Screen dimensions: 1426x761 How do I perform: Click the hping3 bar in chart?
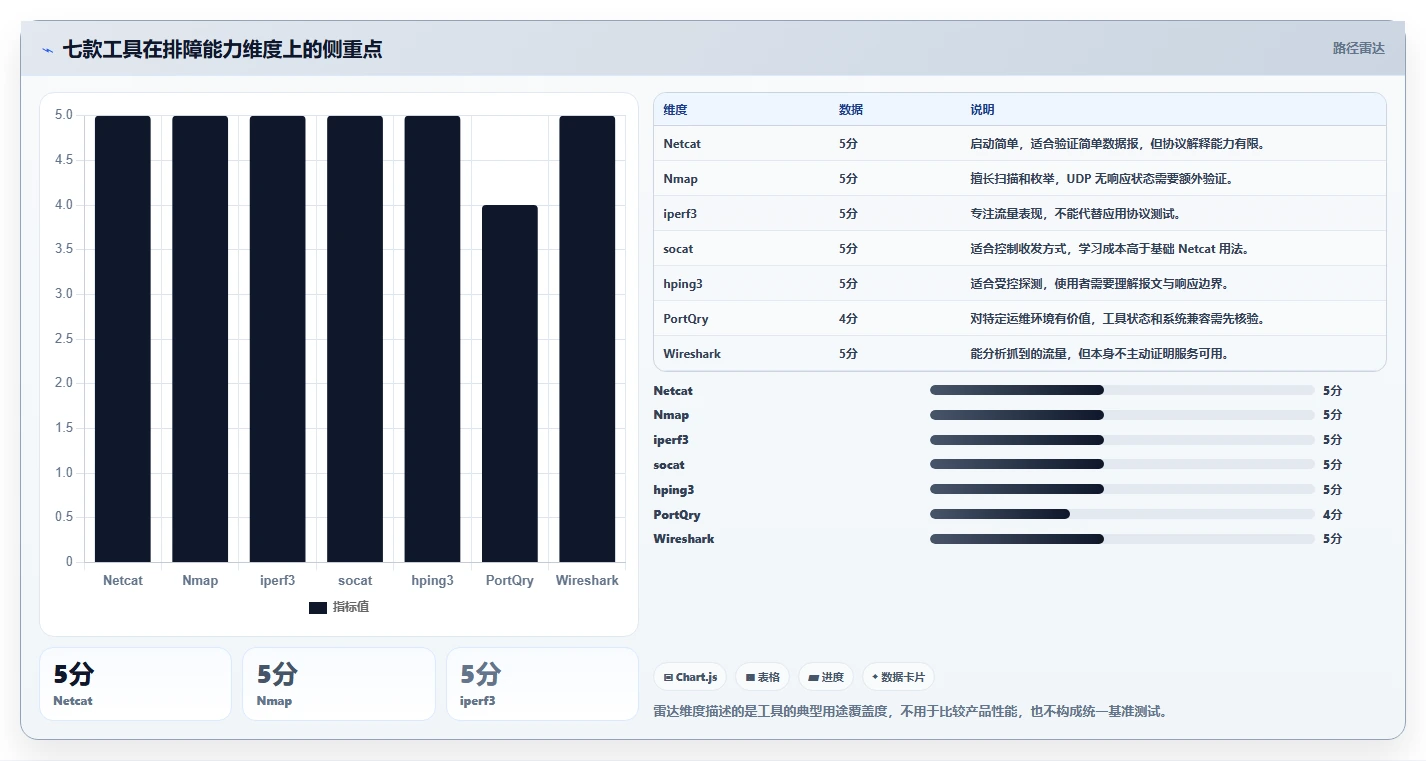tap(432, 339)
